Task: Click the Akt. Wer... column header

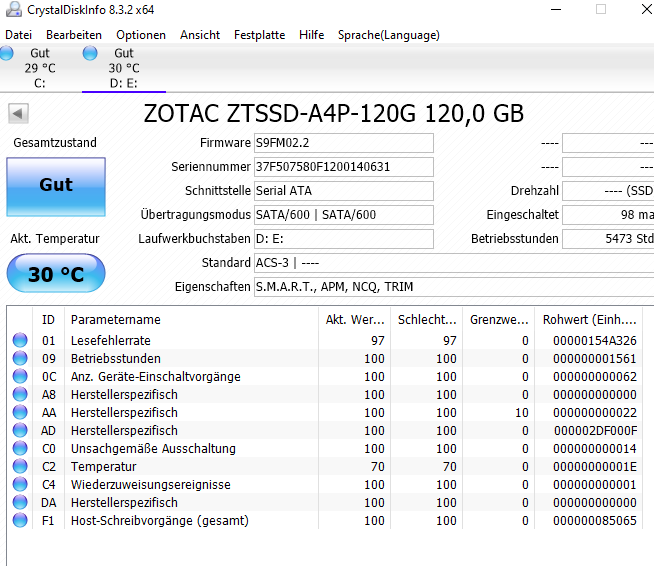Action: pyautogui.click(x=355, y=319)
